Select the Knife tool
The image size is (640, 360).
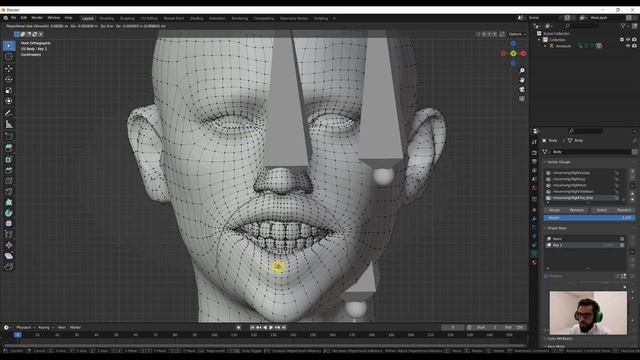point(9,191)
